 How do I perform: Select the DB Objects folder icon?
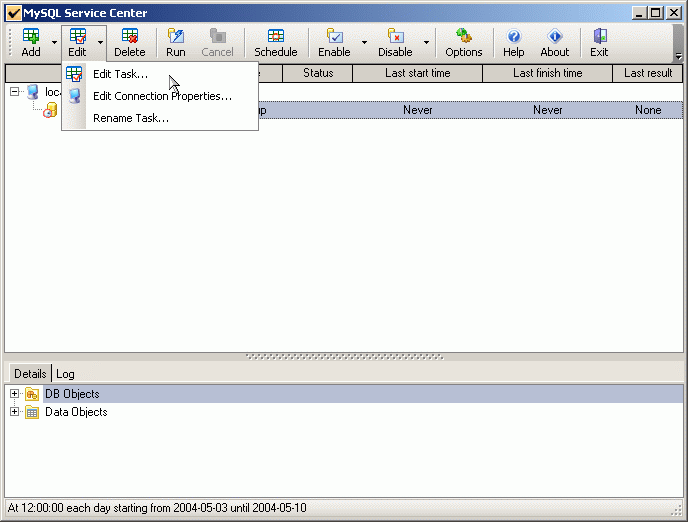click(32, 394)
